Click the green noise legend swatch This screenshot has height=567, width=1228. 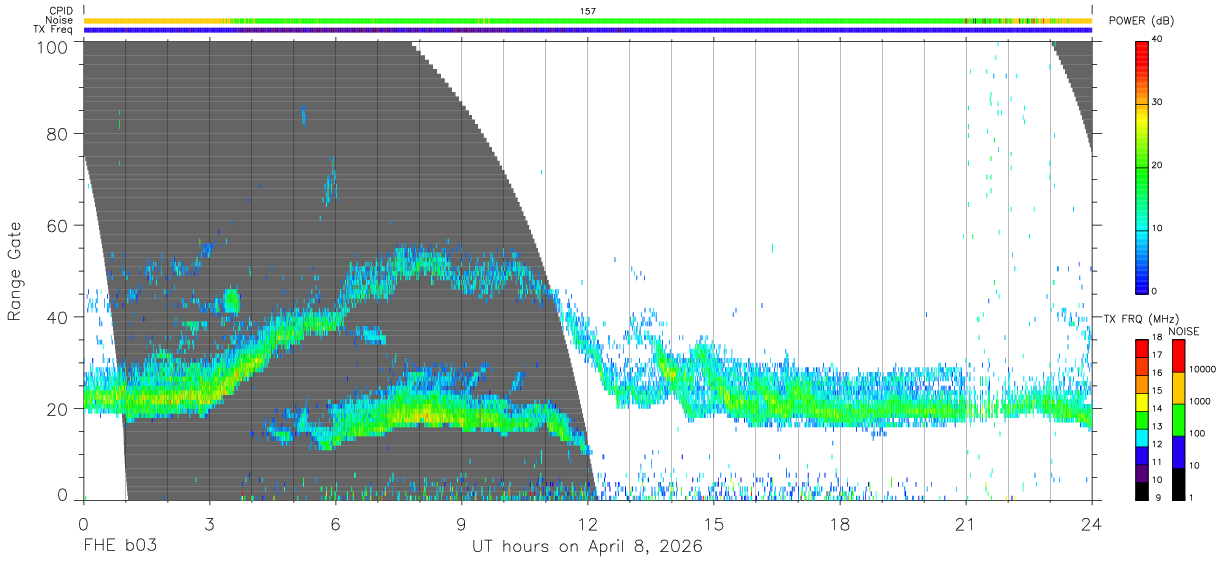1178,419
